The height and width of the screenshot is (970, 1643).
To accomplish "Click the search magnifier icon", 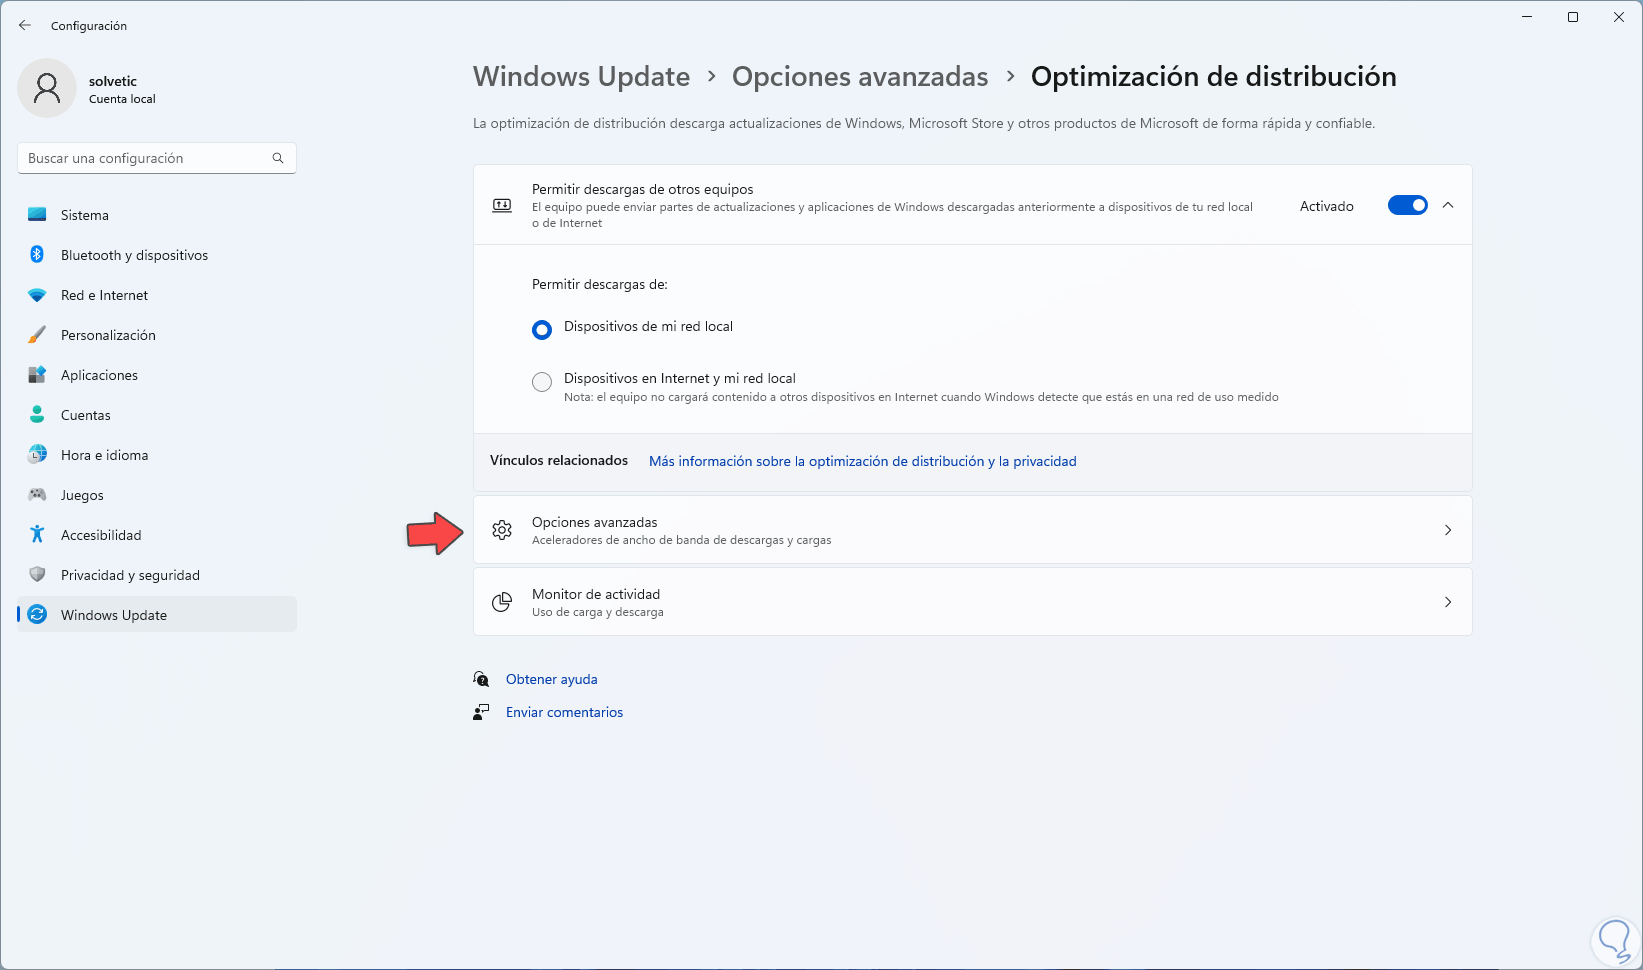I will click(x=278, y=158).
